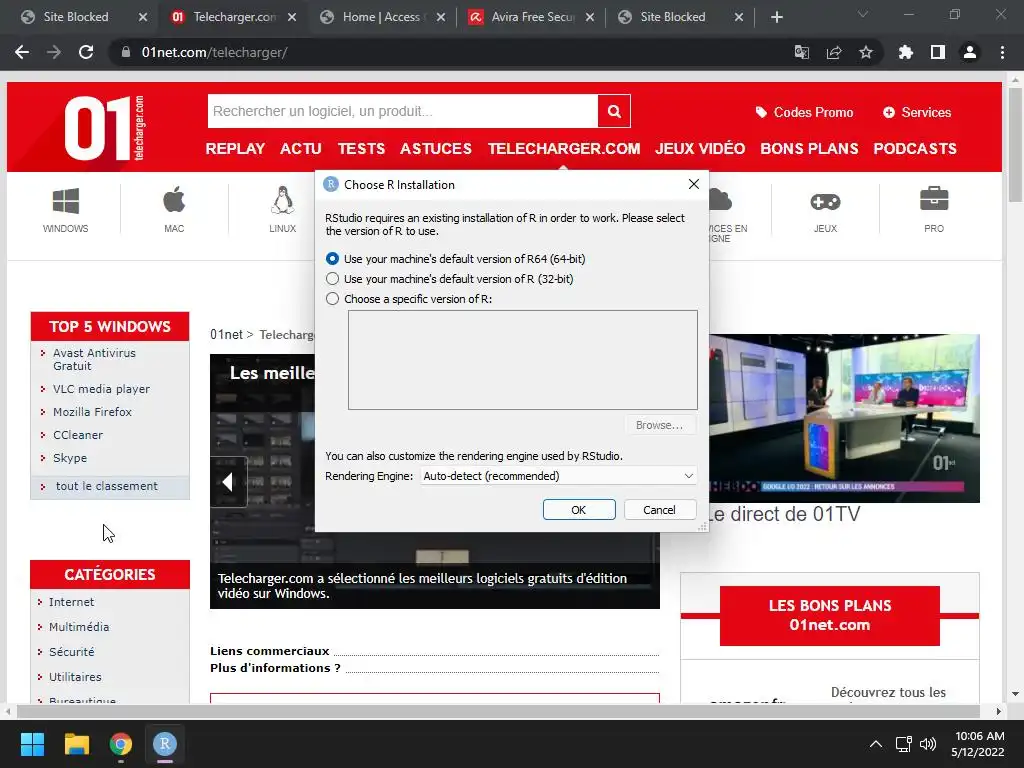Open File Explorer from taskbar
The height and width of the screenshot is (768, 1024).
(x=76, y=744)
